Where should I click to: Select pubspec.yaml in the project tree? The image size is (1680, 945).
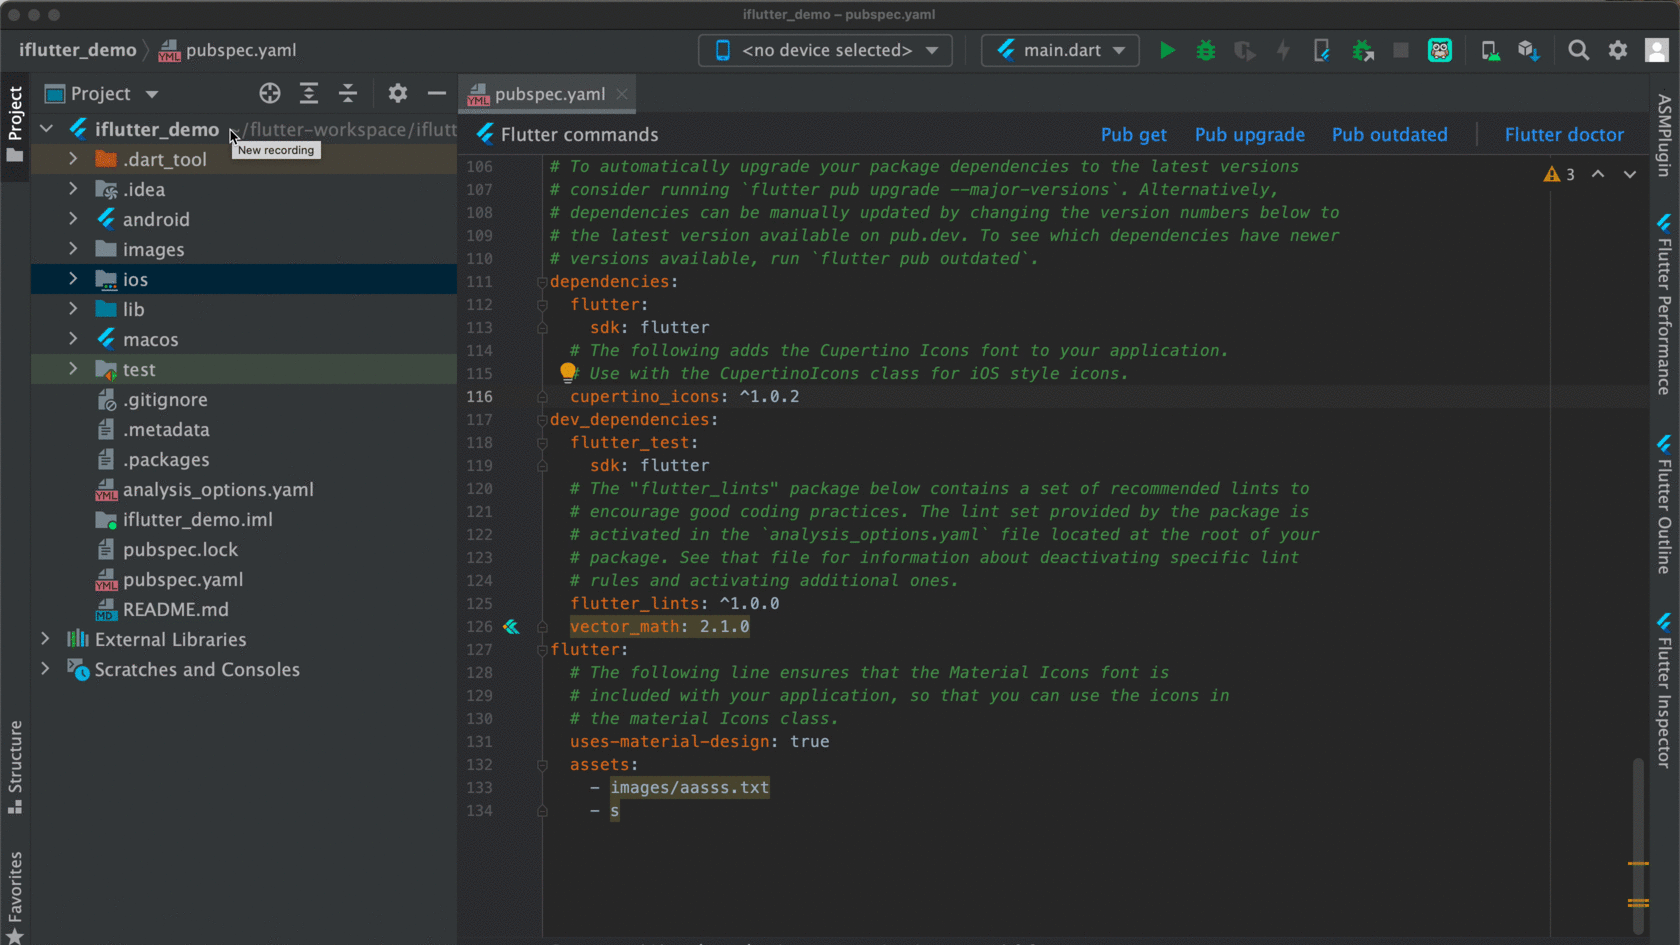coord(183,579)
